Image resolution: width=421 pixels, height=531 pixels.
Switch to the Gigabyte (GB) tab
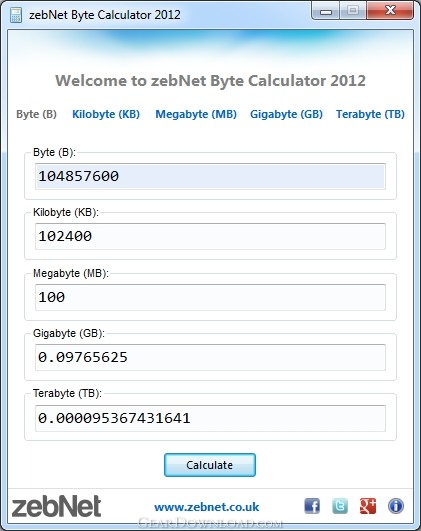point(286,114)
